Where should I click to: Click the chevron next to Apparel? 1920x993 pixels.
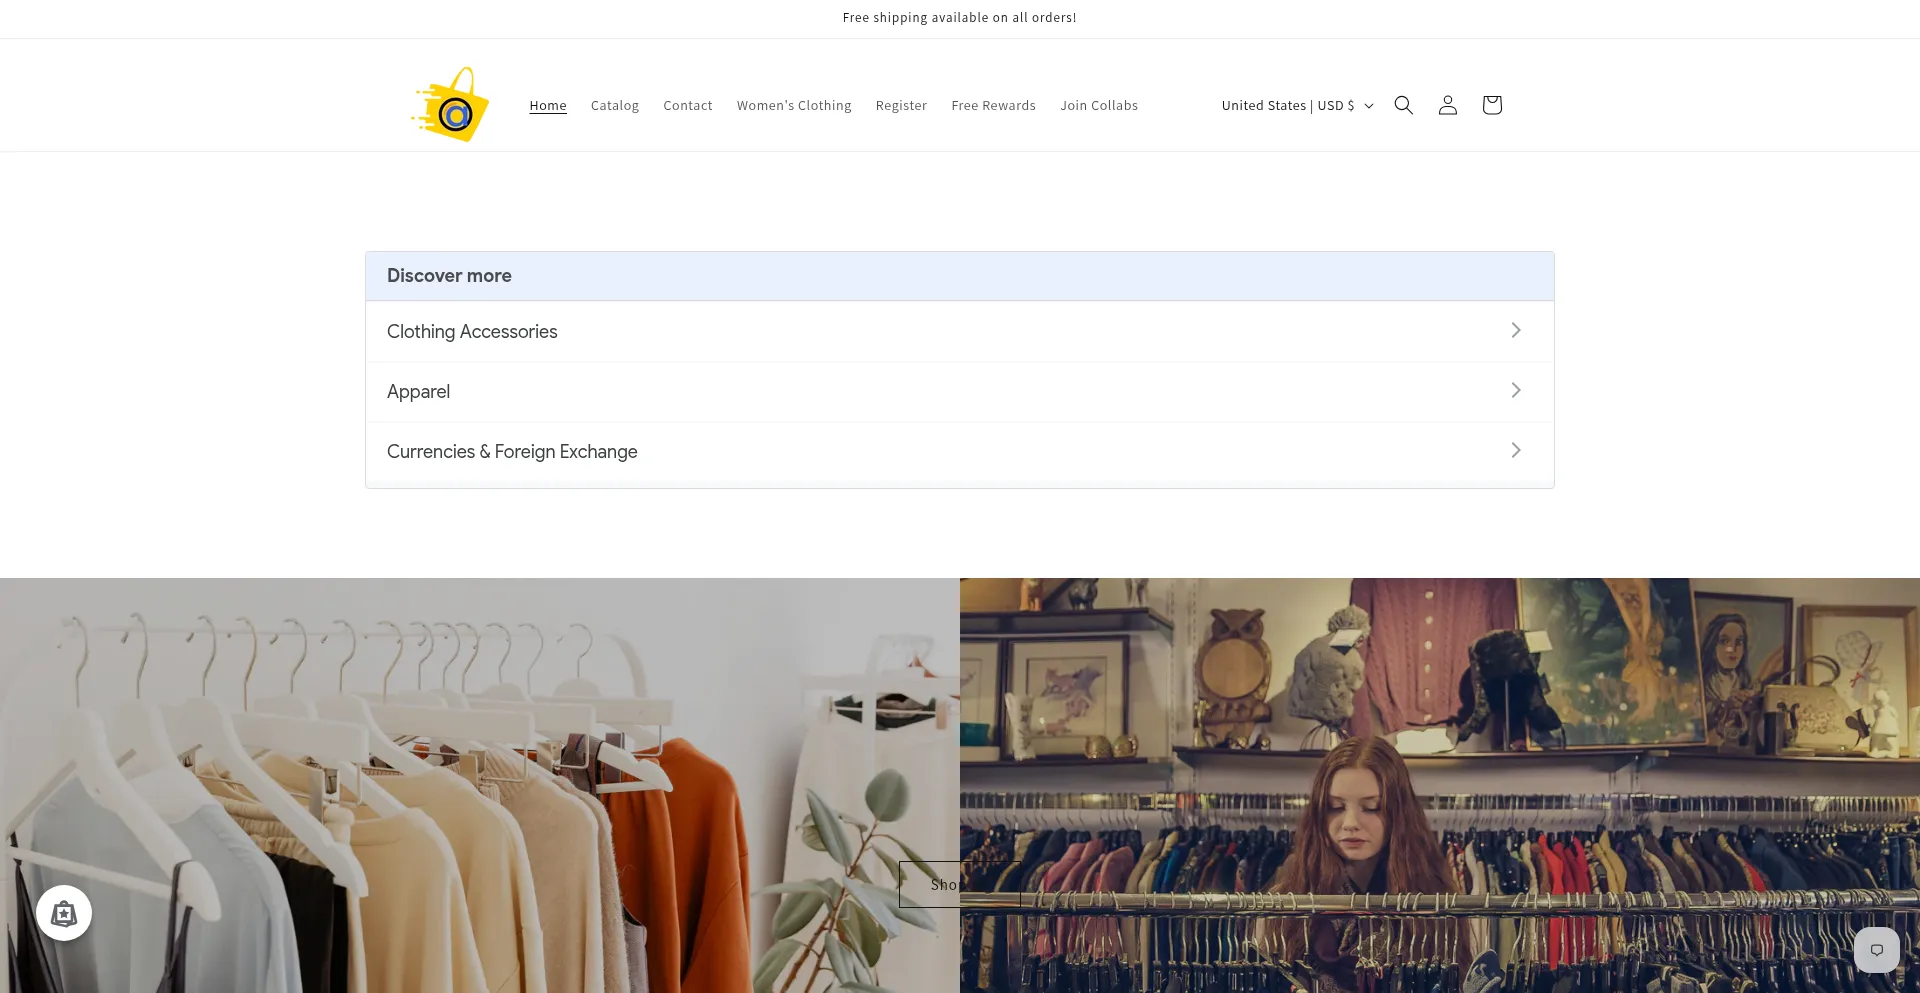click(1515, 390)
